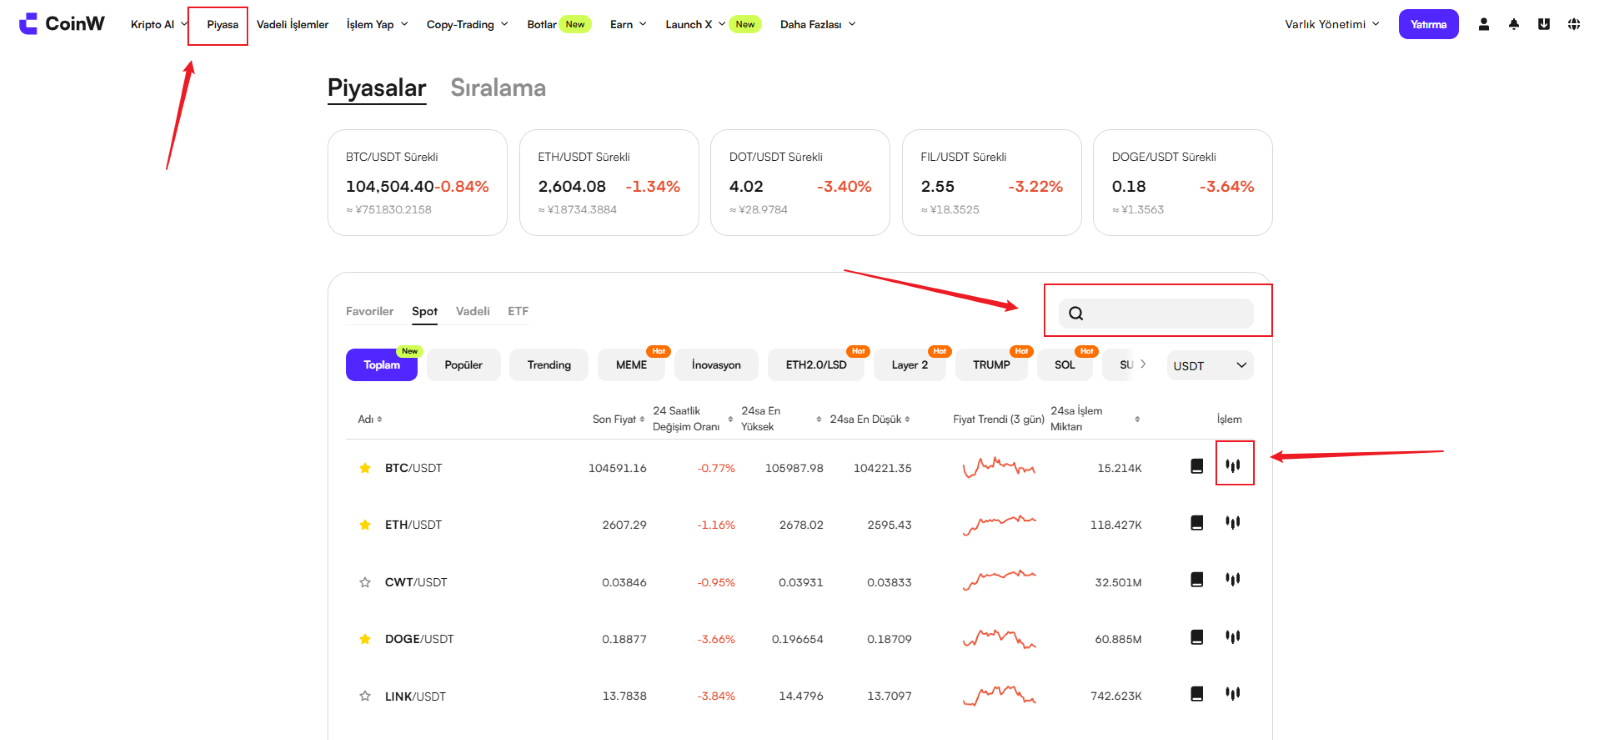
Task: Expand the Launch X dropdown
Action: click(x=695, y=24)
